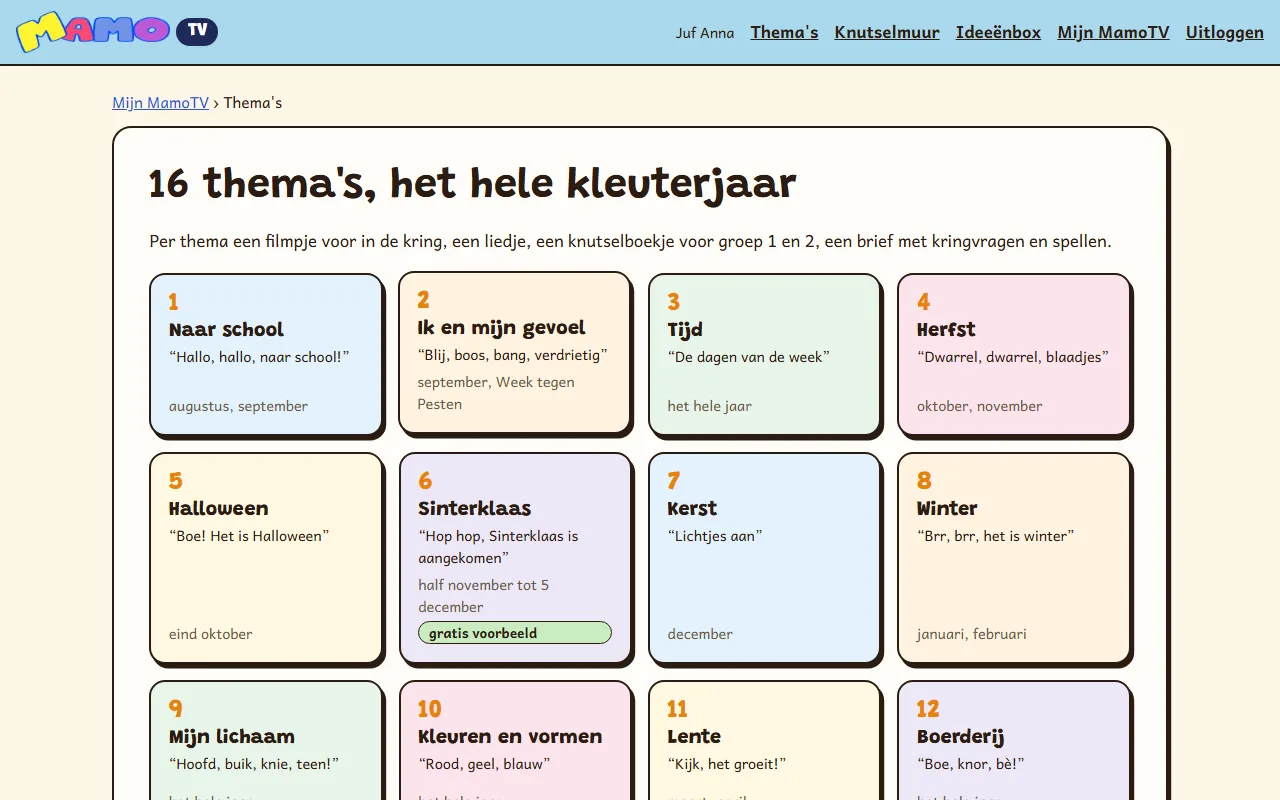
Task: Click the text "De dagen van de week"
Action: pos(749,357)
